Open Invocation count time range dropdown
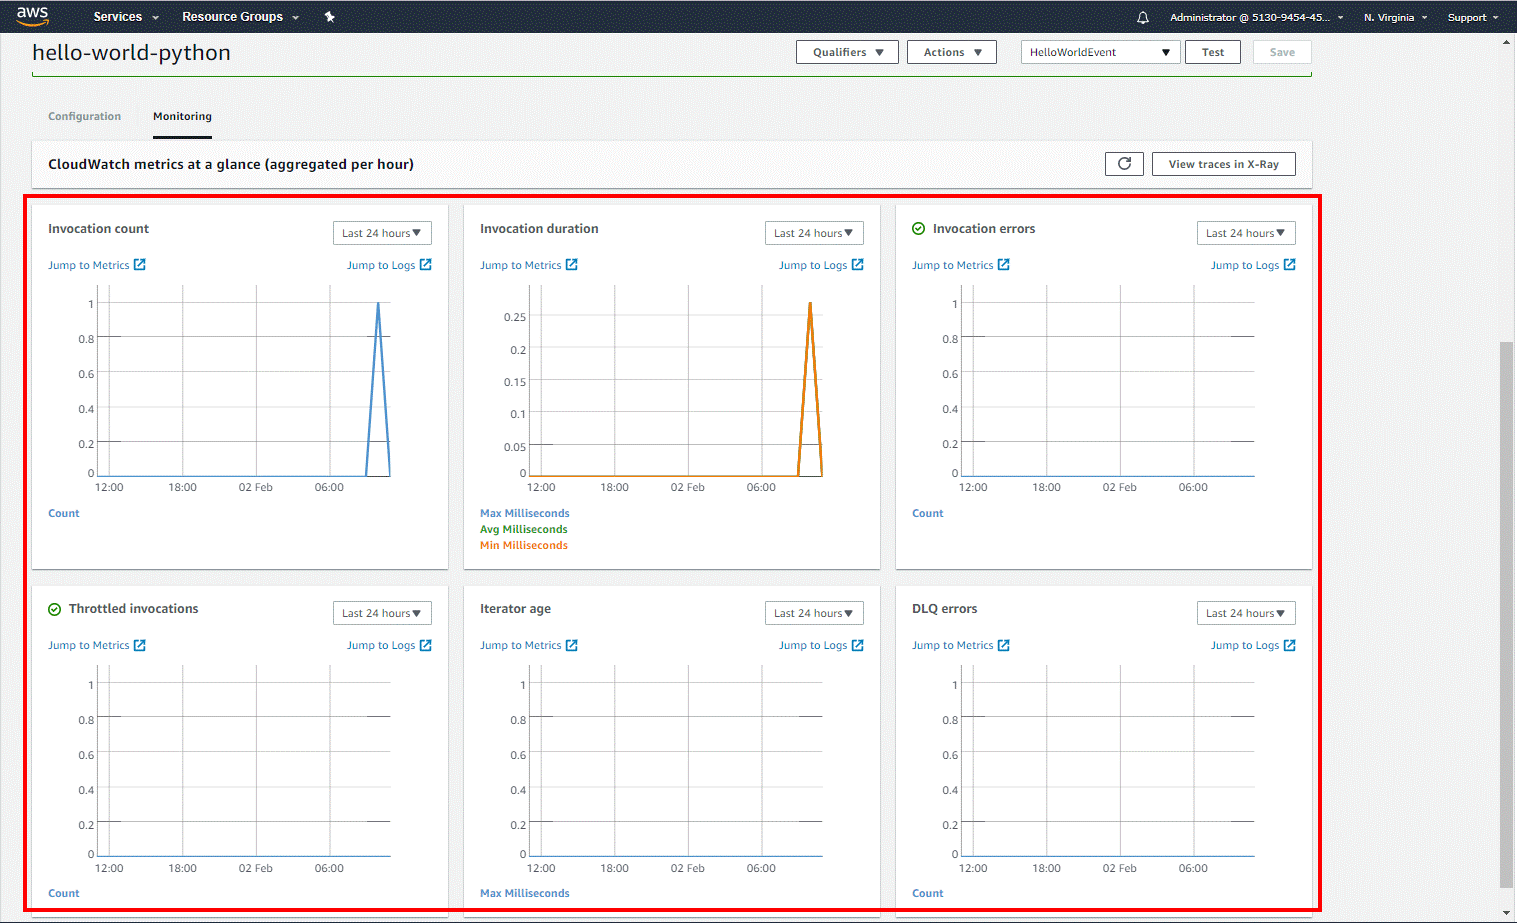The image size is (1517, 923). 382,233
